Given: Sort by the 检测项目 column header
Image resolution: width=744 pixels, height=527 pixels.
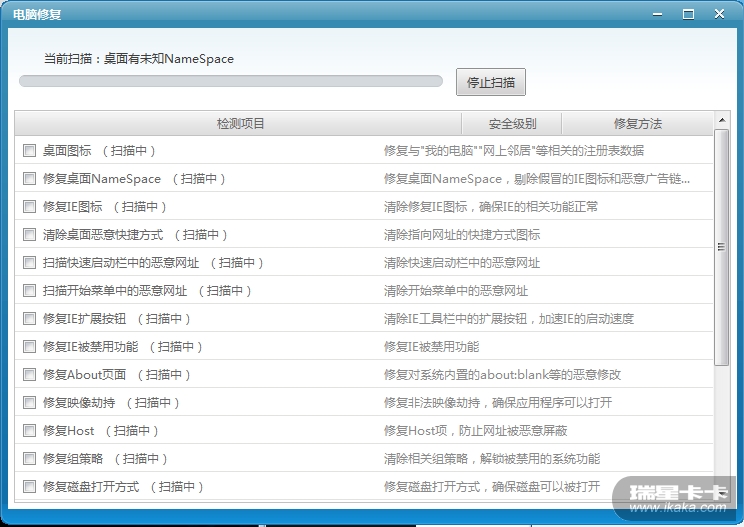Looking at the screenshot, I should pos(238,124).
